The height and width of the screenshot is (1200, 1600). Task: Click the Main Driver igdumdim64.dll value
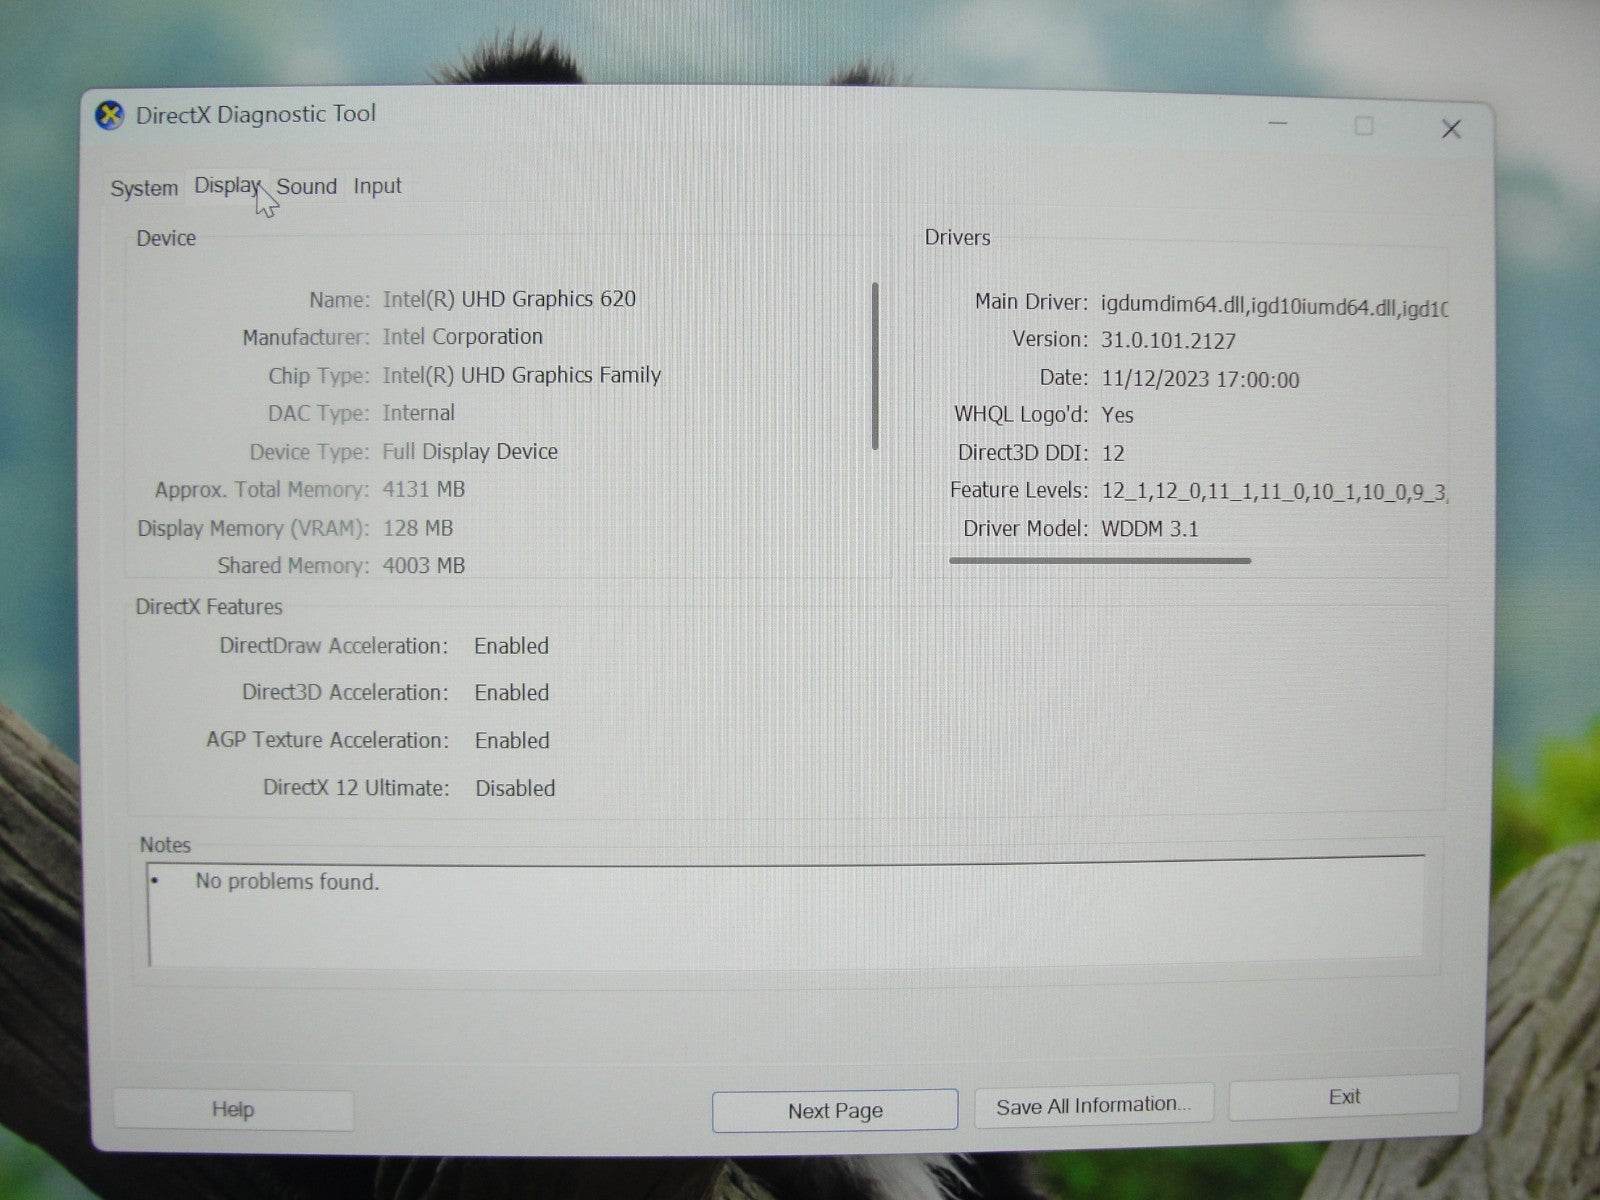pos(1270,301)
